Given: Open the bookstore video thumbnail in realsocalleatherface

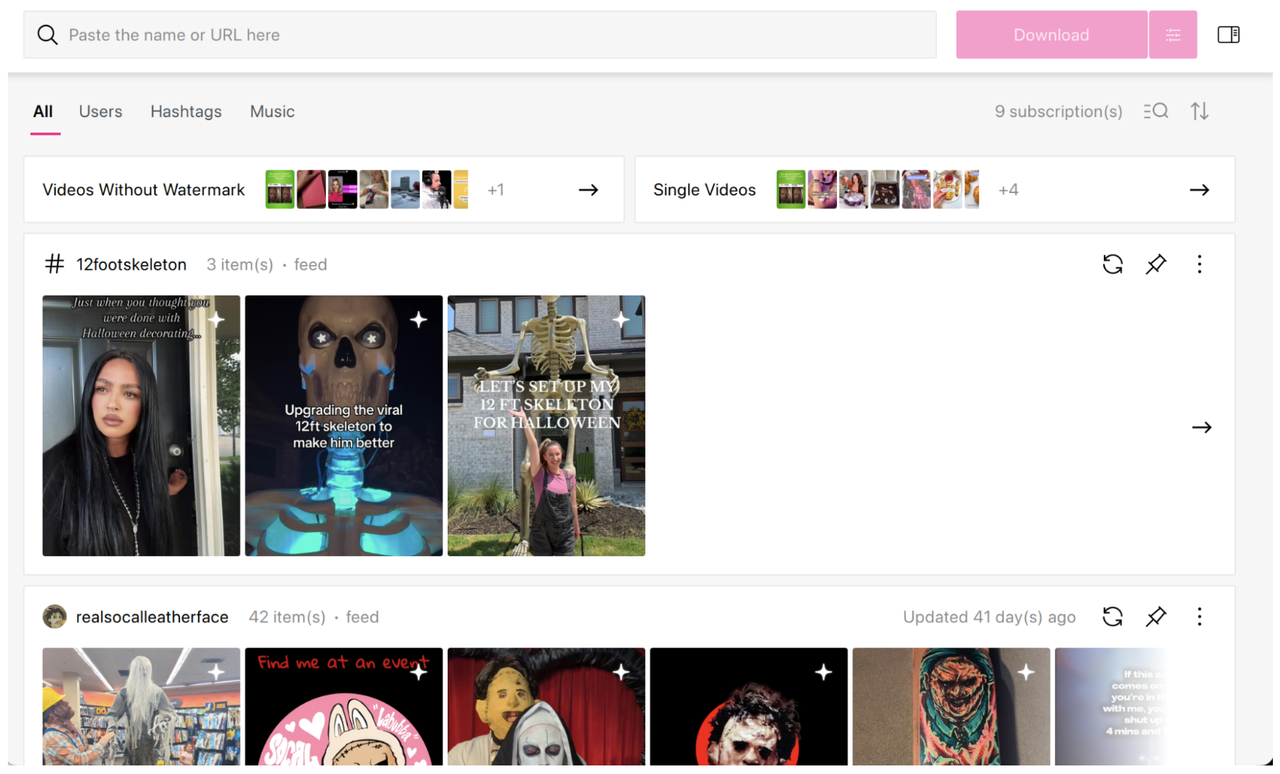Looking at the screenshot, I should click(141, 706).
